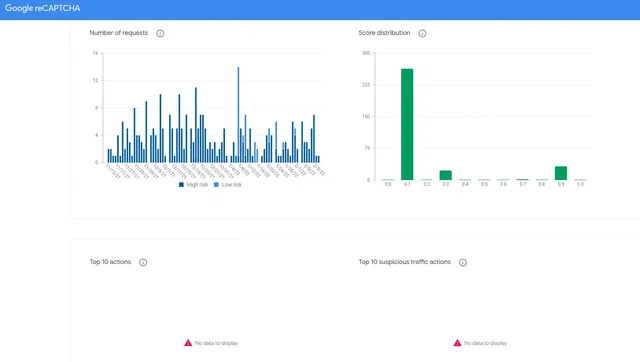Viewport: 640px width, 362px height.
Task: Click the Score distribution title
Action: (x=384, y=33)
